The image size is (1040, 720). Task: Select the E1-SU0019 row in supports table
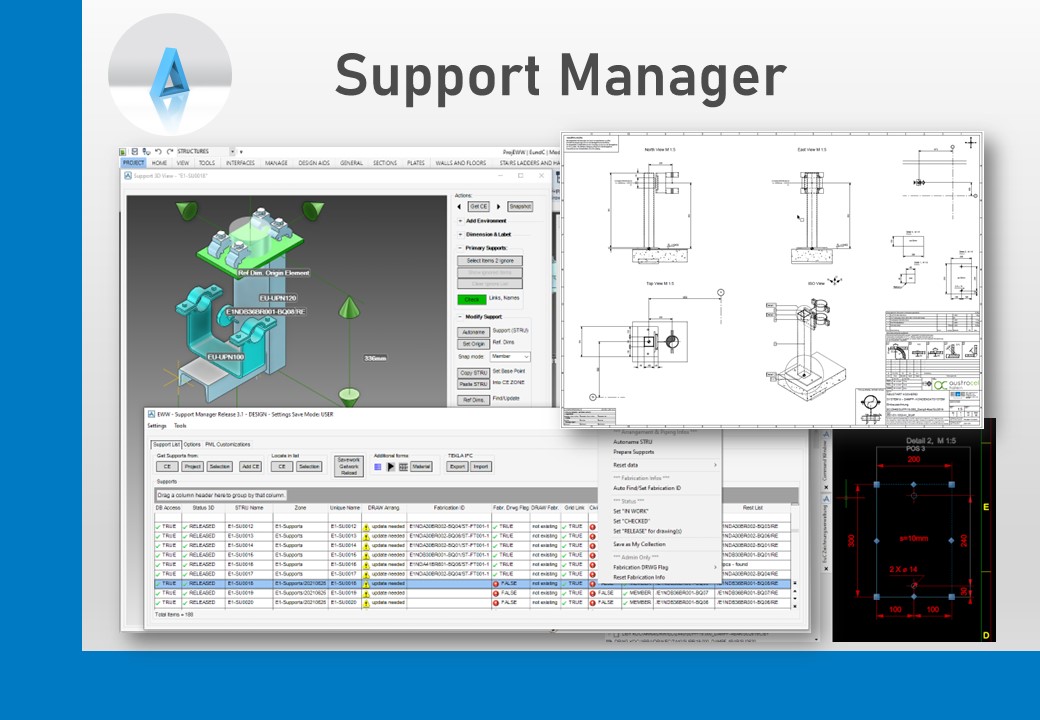244,593
